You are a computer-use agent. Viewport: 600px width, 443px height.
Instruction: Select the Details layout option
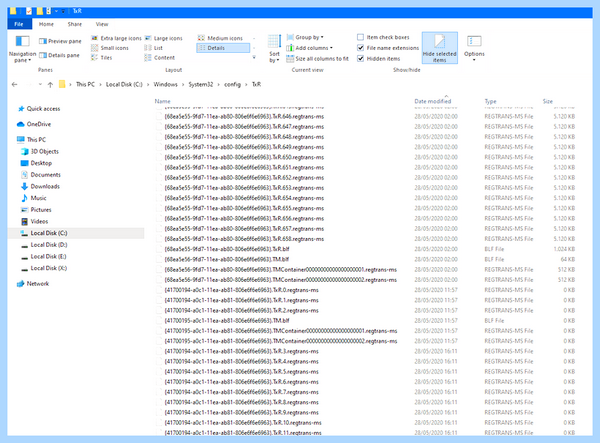point(223,48)
